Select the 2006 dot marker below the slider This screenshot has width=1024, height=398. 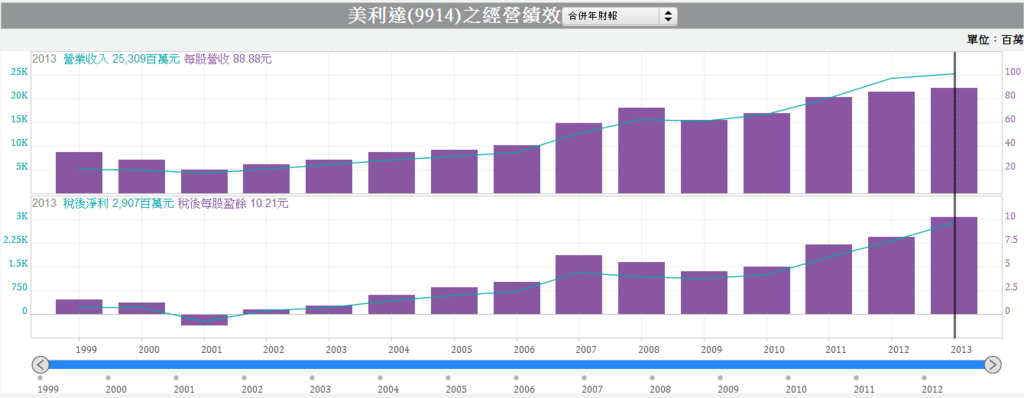point(516,378)
